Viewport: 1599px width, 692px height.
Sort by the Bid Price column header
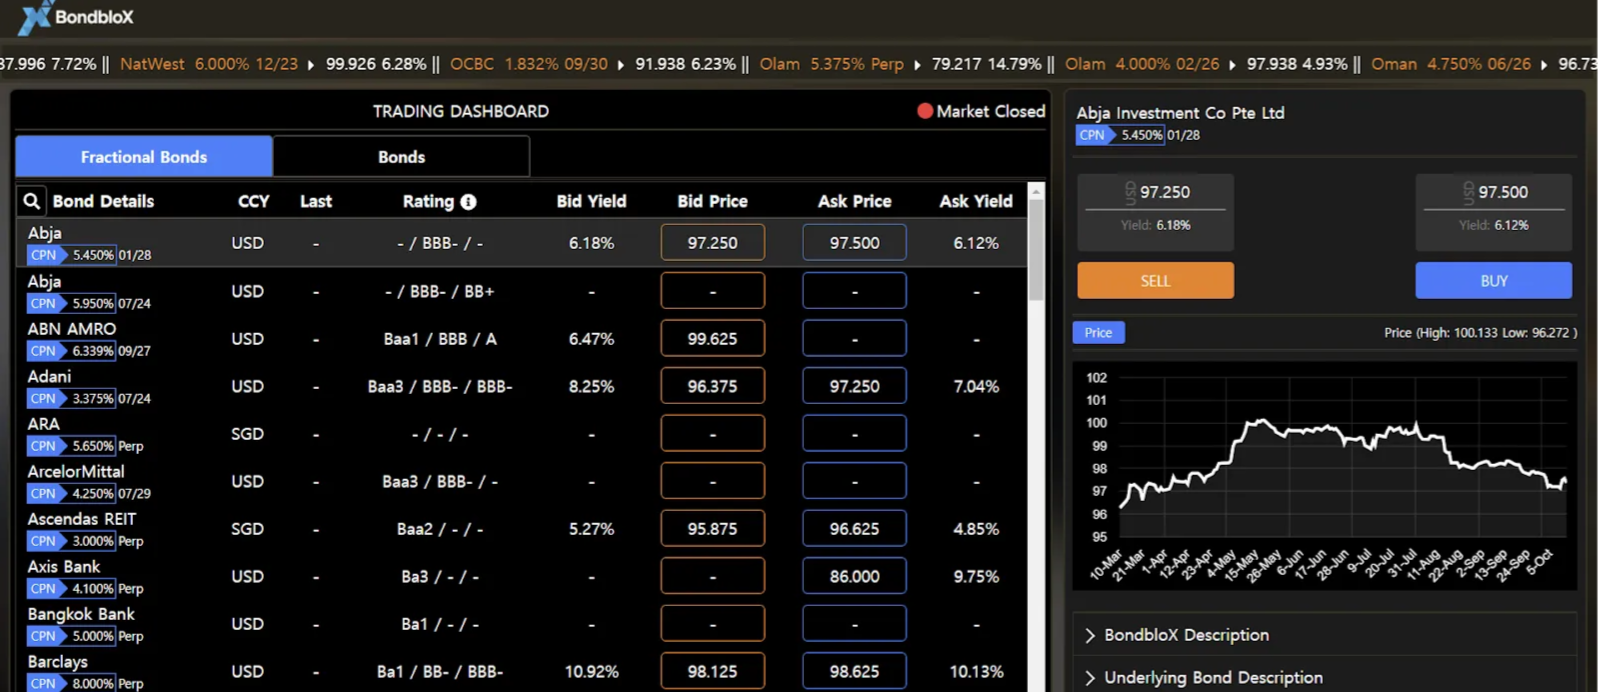tap(712, 201)
